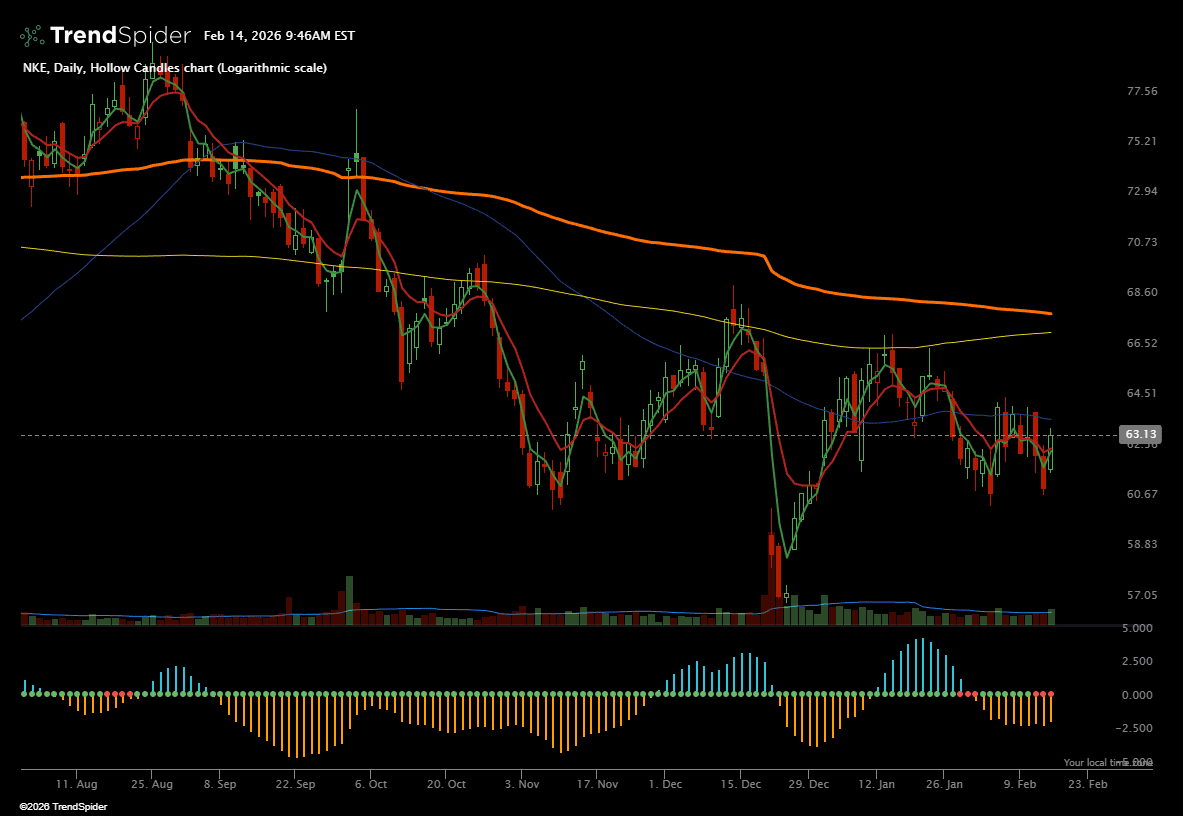Select the 6. Oct date axis marker
The width and height of the screenshot is (1183, 816).
coord(371,785)
